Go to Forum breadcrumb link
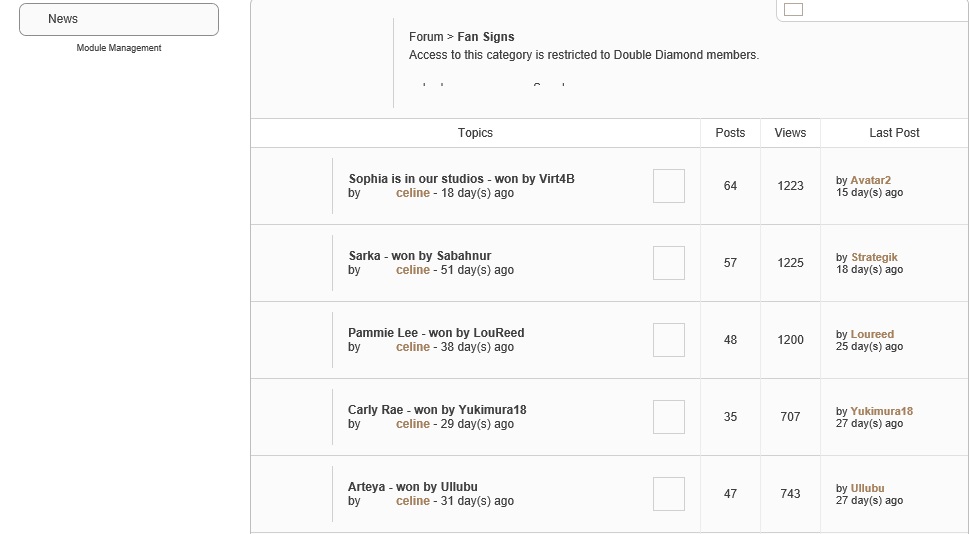Viewport: 970px width, 534px height. (x=426, y=37)
